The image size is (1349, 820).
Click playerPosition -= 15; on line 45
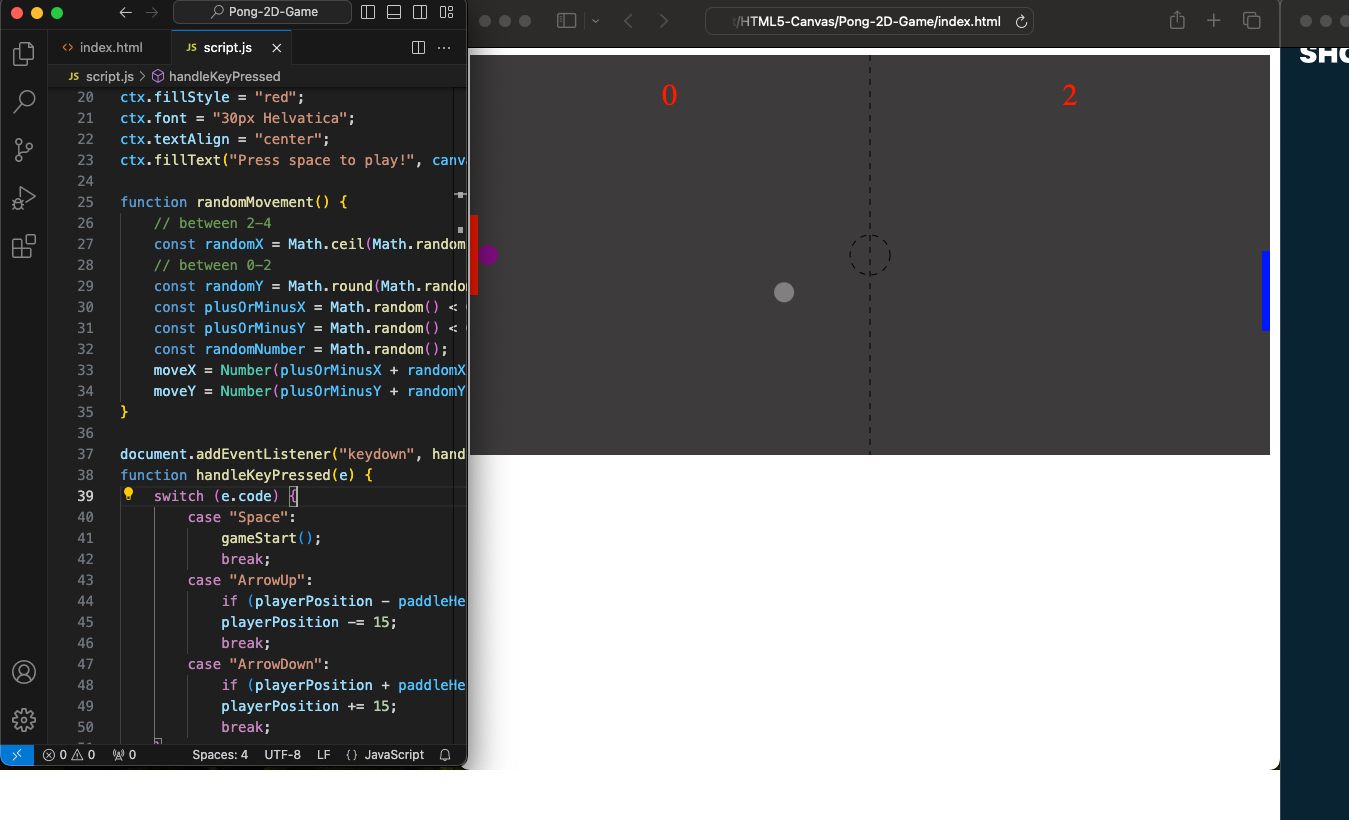tap(309, 622)
